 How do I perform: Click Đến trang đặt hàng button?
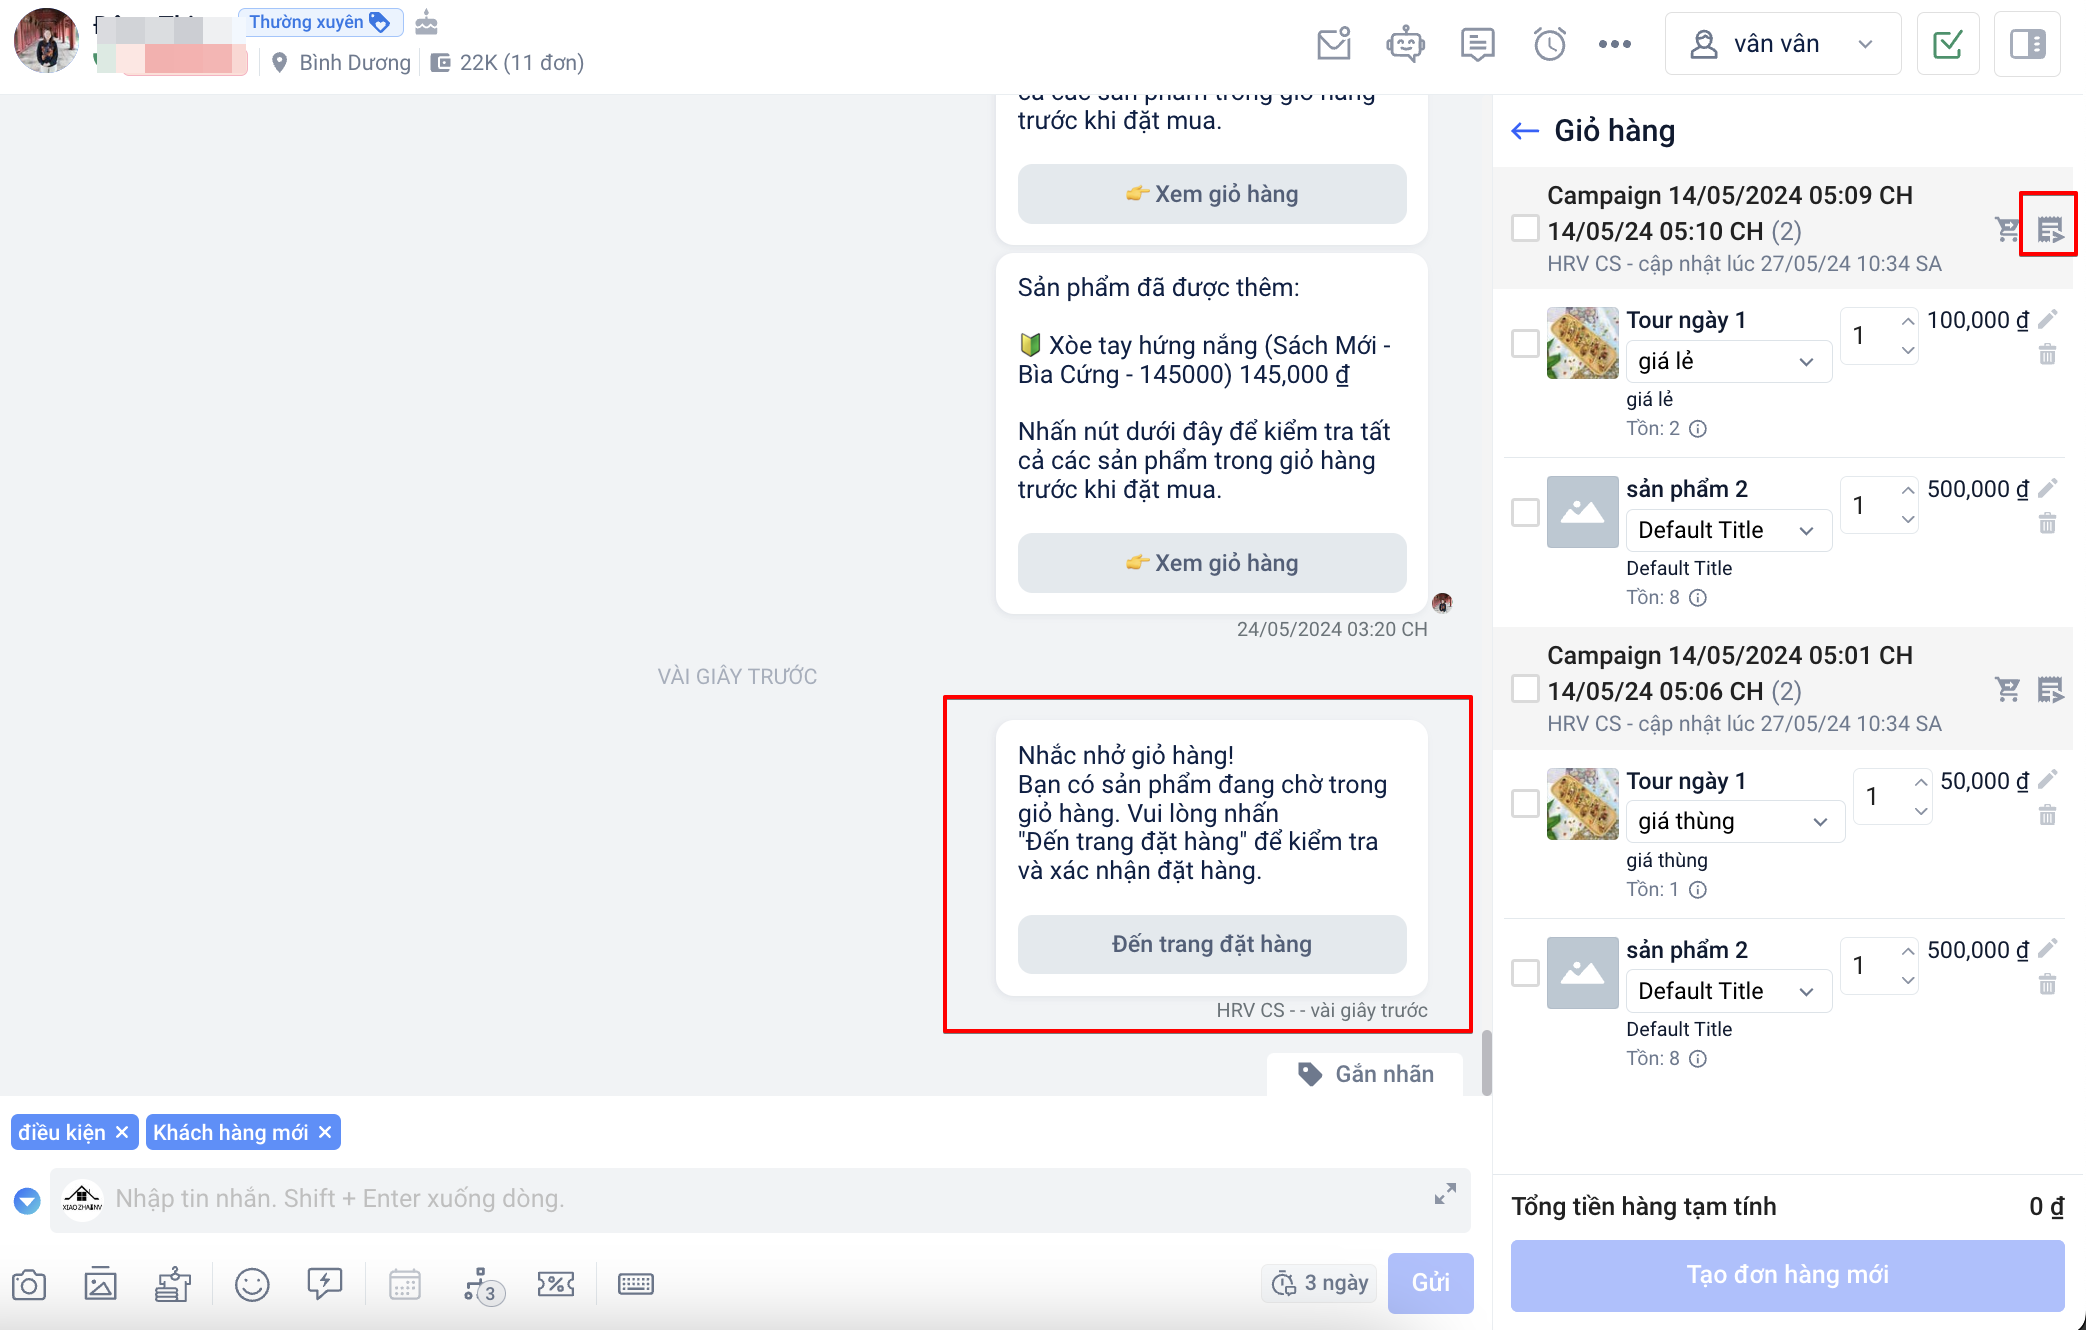1211,944
